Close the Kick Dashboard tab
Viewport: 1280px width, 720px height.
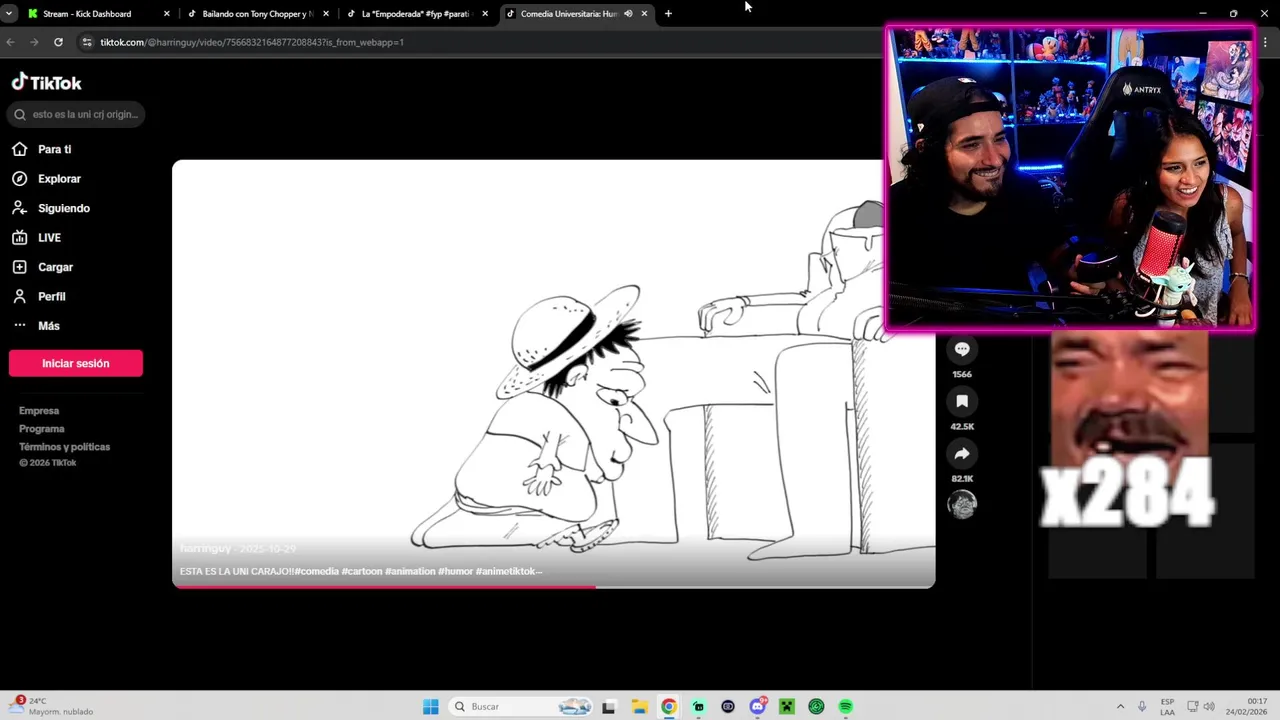(167, 14)
